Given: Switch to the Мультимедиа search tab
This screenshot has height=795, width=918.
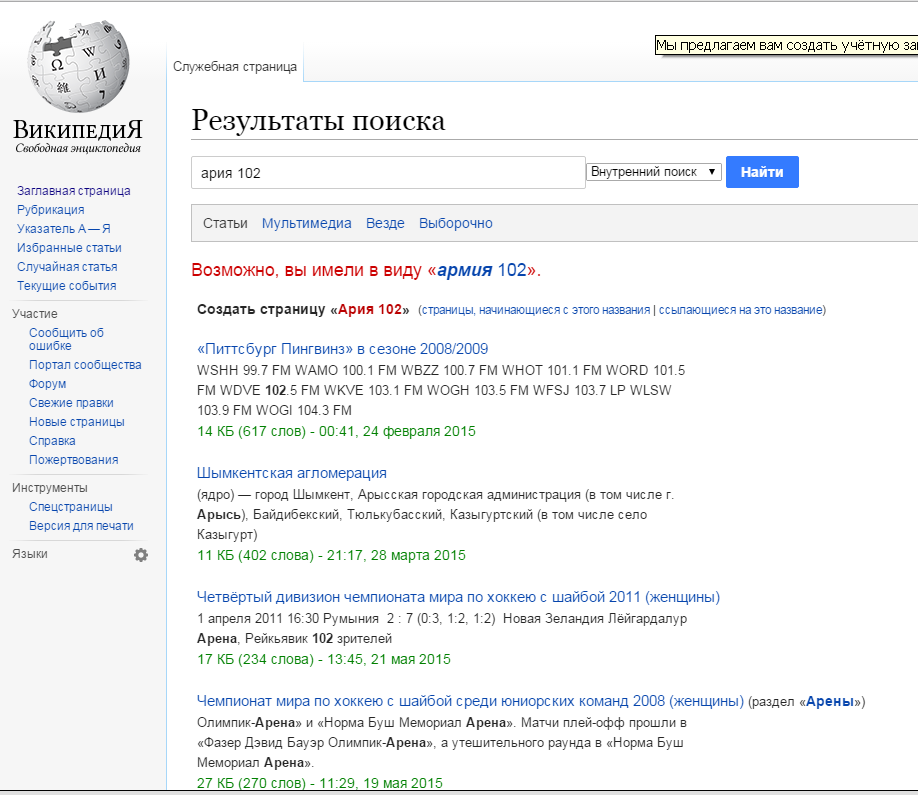Looking at the screenshot, I should pyautogui.click(x=306, y=223).
